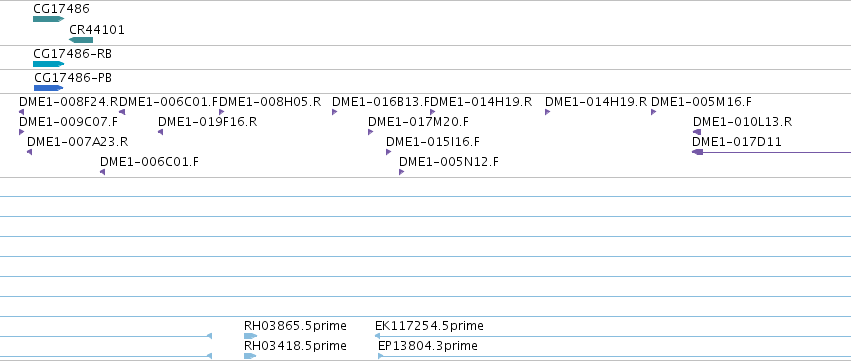Select the CG17486-PB protein glyph
This screenshot has width=851, height=361.
click(48, 88)
